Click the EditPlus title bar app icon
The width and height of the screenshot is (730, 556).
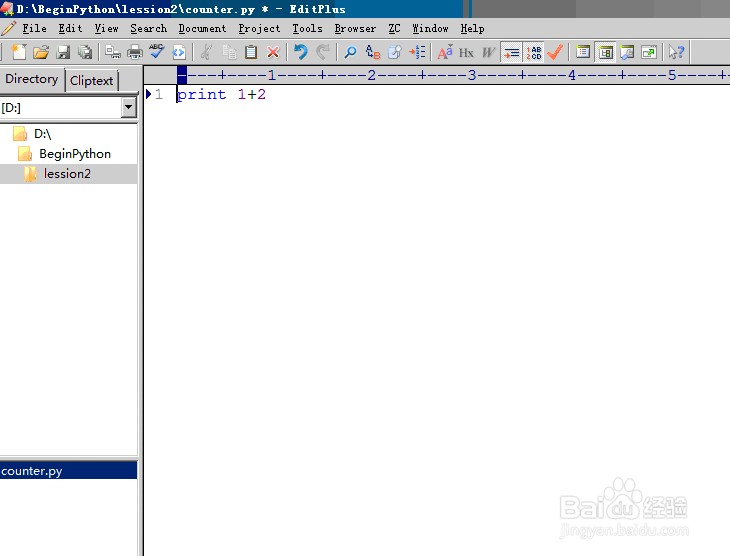(7, 8)
